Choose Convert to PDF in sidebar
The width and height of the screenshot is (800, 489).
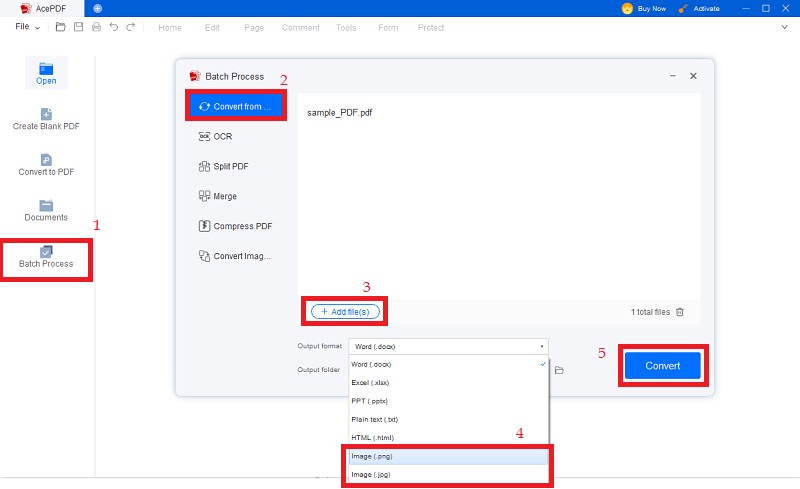click(46, 165)
